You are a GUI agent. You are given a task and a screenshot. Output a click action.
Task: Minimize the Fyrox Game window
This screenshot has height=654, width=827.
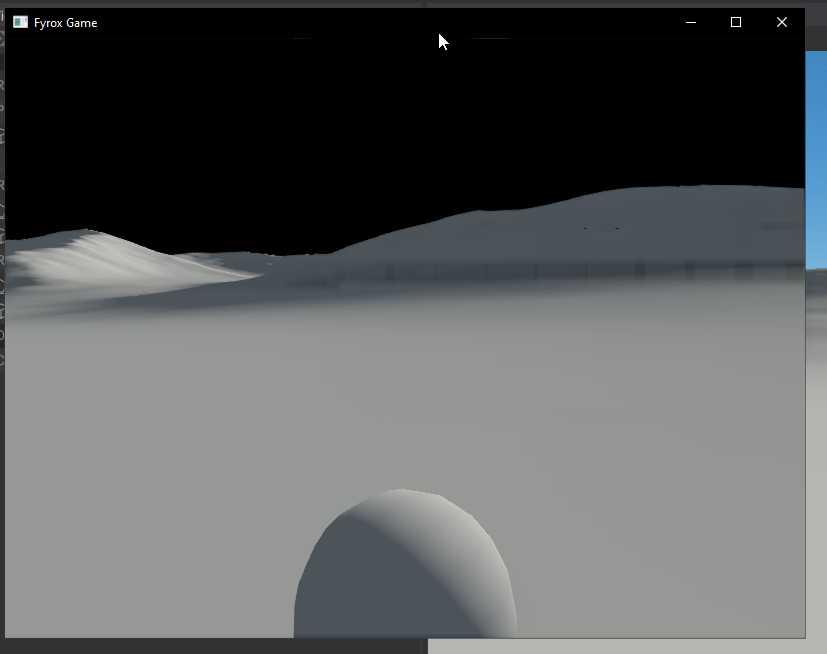(x=690, y=22)
